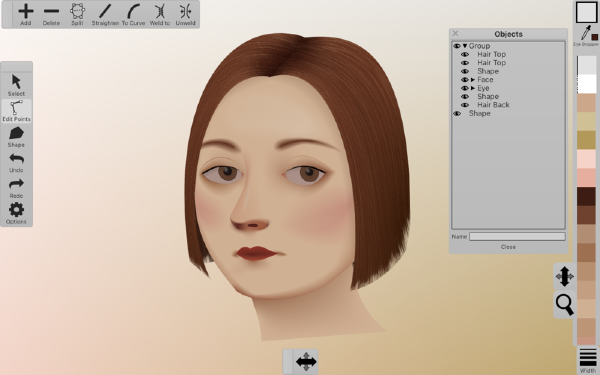
Task: Choose the salmon pink palette swatch
Action: [x=587, y=178]
